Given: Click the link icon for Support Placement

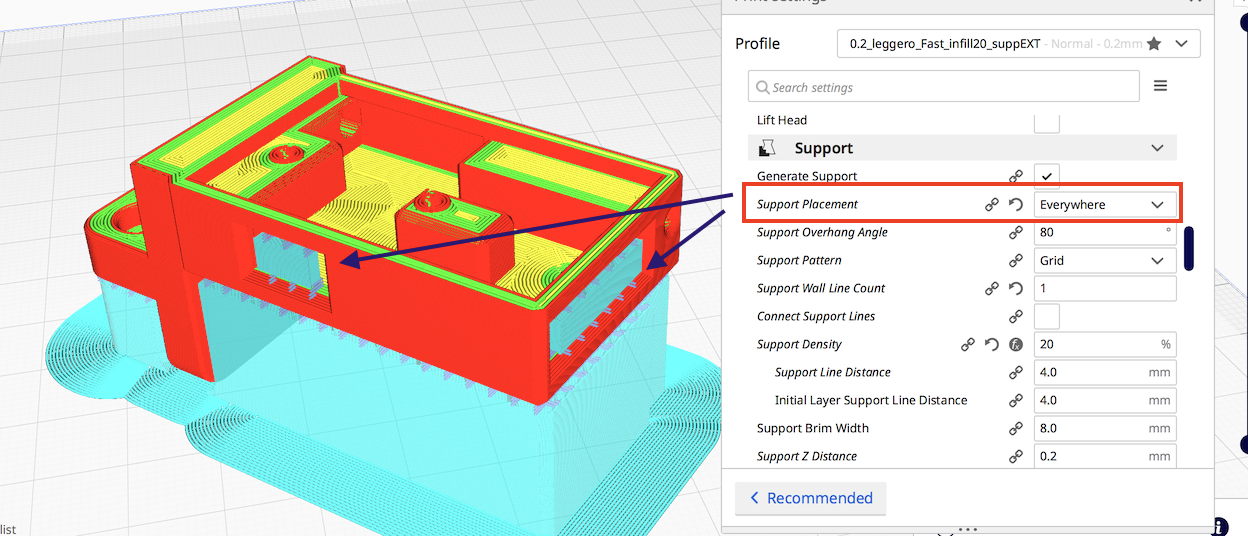Looking at the screenshot, I should click(x=992, y=204).
